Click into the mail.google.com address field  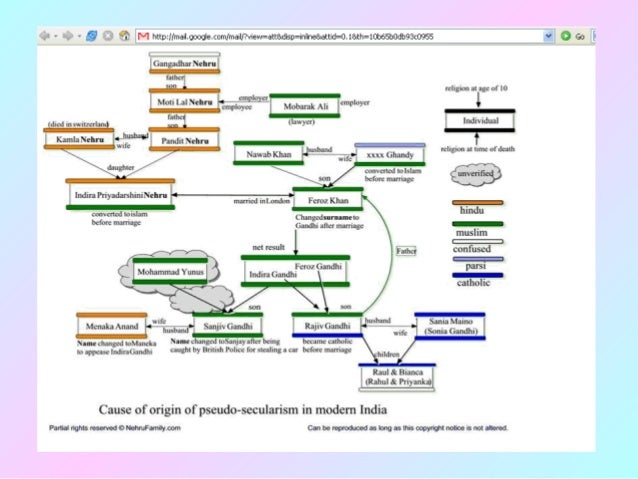click(x=346, y=36)
